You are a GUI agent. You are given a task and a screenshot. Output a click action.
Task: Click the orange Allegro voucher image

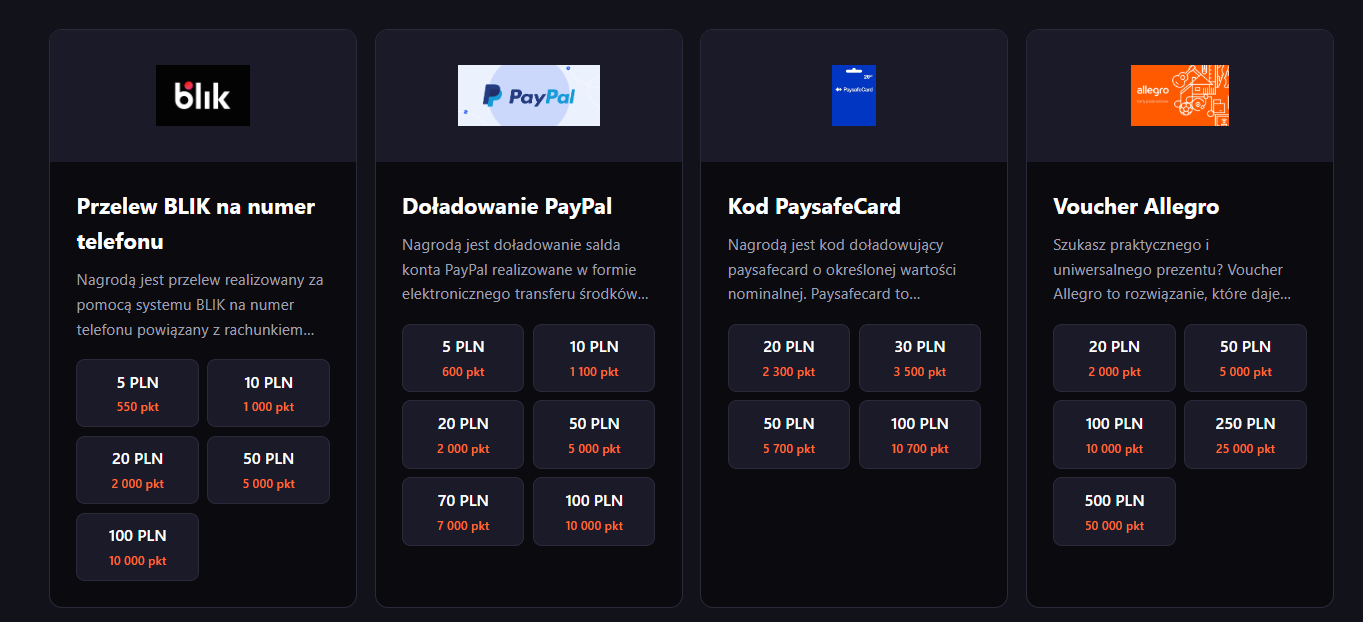pyautogui.click(x=1179, y=96)
